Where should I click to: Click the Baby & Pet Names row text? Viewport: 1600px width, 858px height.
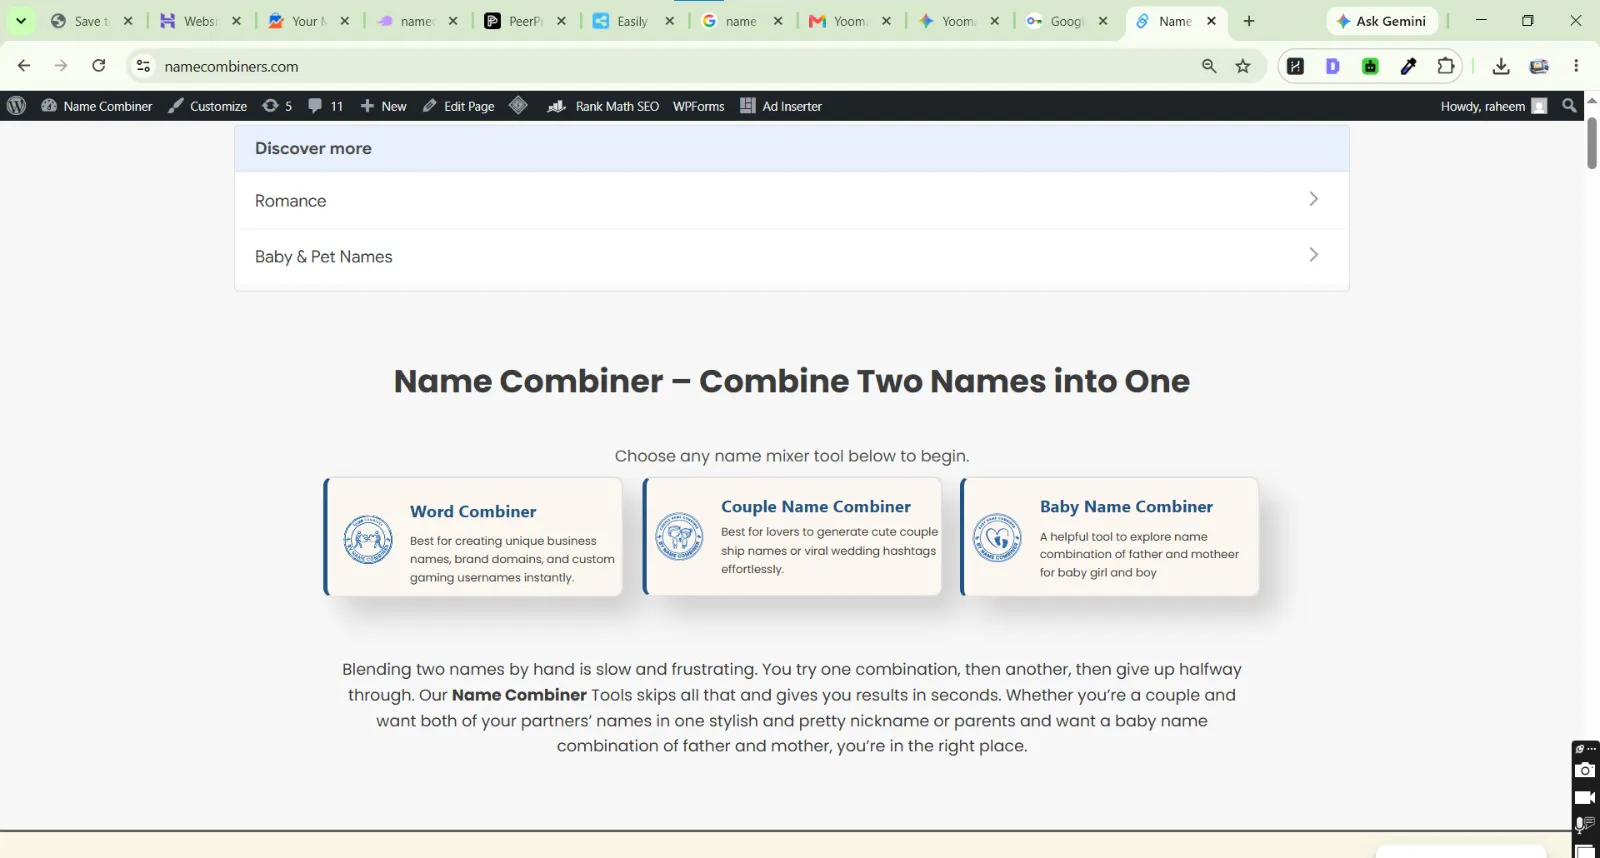coord(323,257)
